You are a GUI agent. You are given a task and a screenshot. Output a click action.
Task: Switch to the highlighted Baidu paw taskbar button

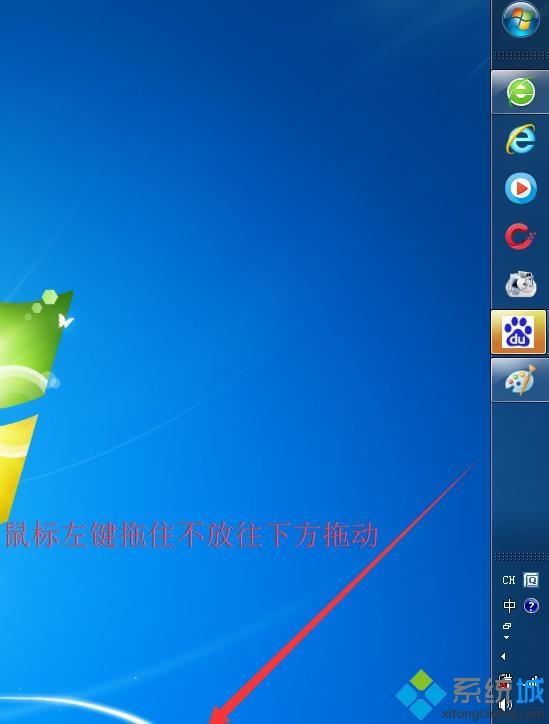point(519,332)
